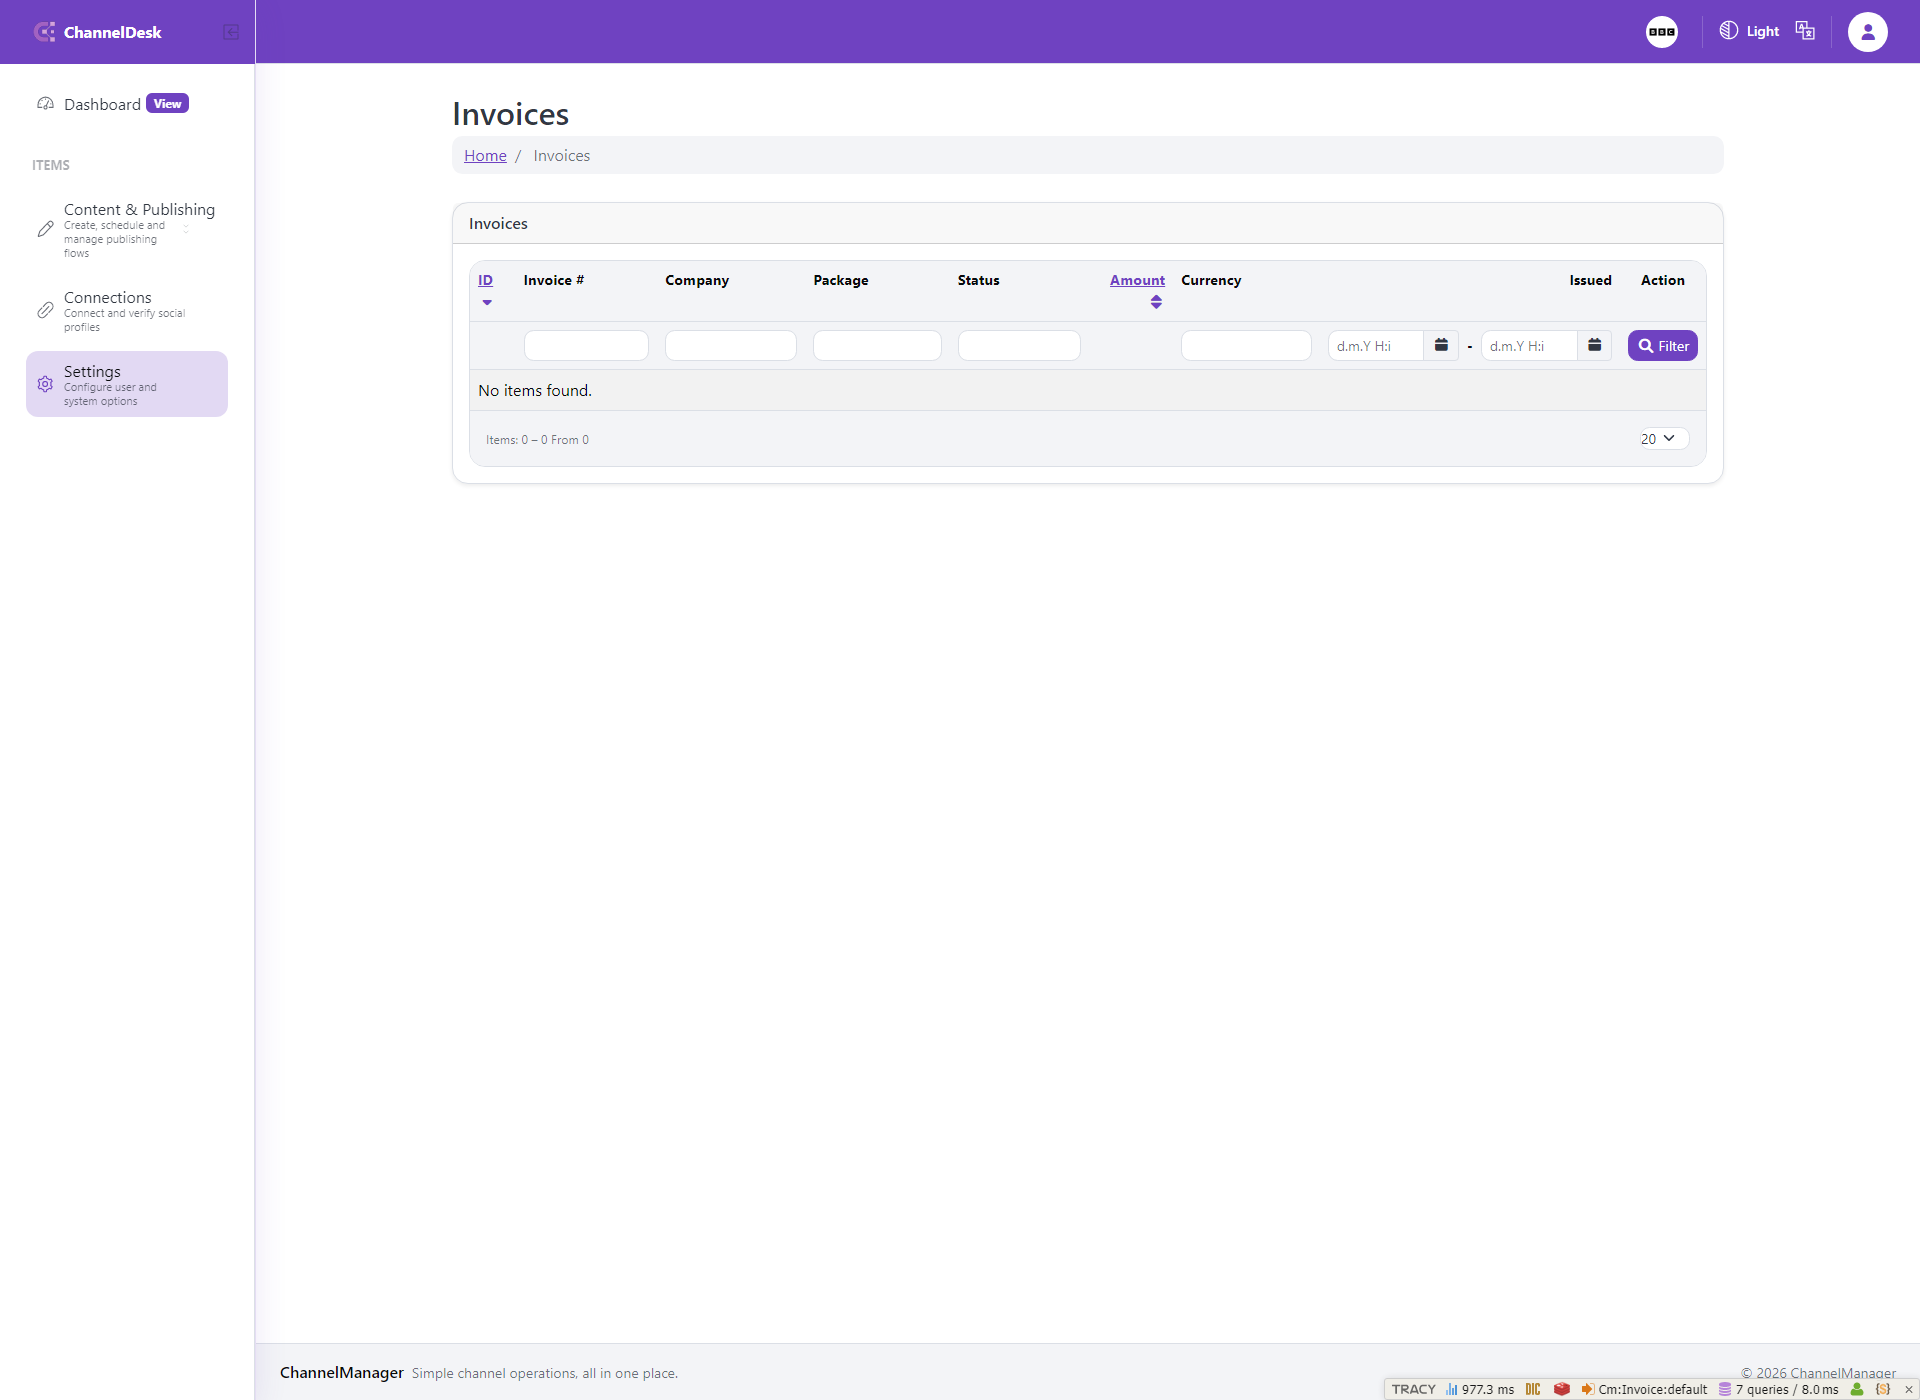Click the 'Items: 0 – 0 From 0' text
1920x1400 pixels.
tap(537, 440)
